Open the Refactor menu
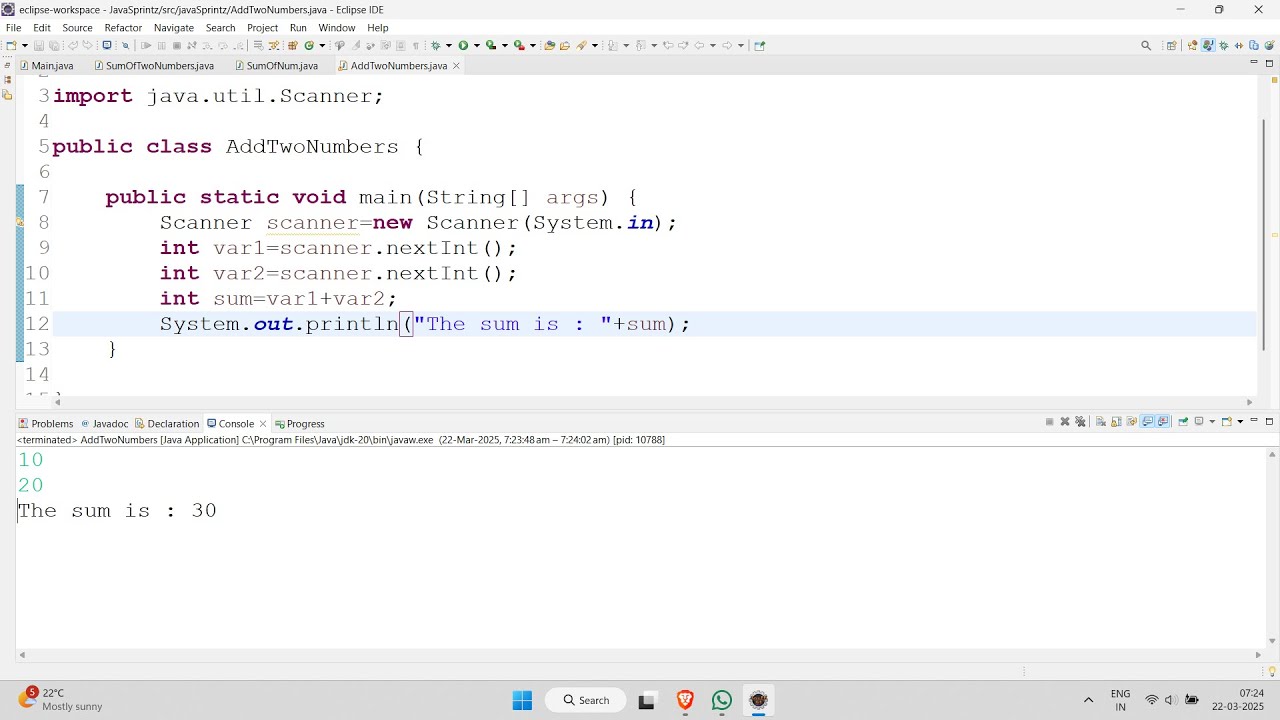Screen dimensions: 1280x720 coord(123,28)
